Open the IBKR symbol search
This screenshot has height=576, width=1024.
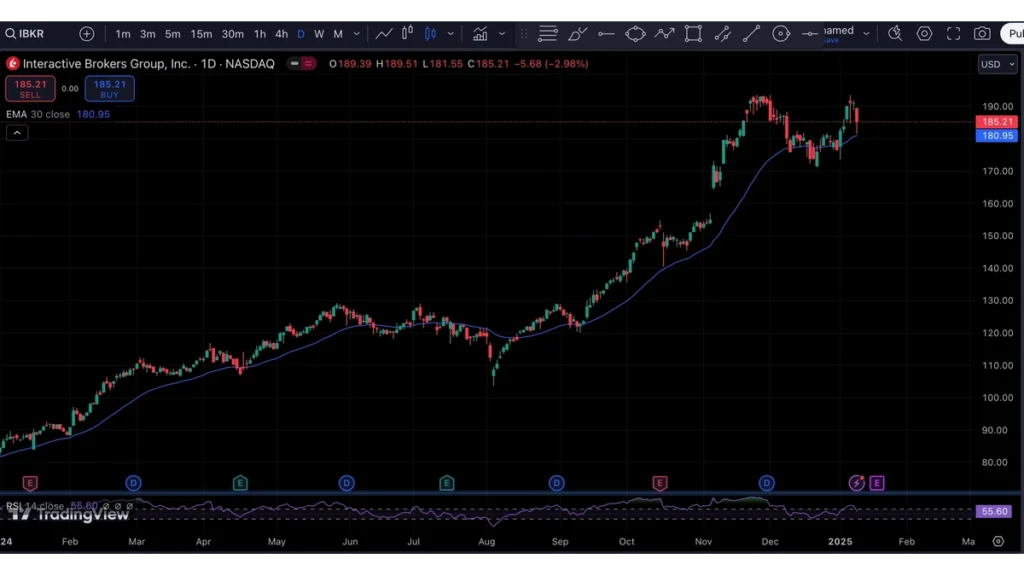[x=25, y=33]
